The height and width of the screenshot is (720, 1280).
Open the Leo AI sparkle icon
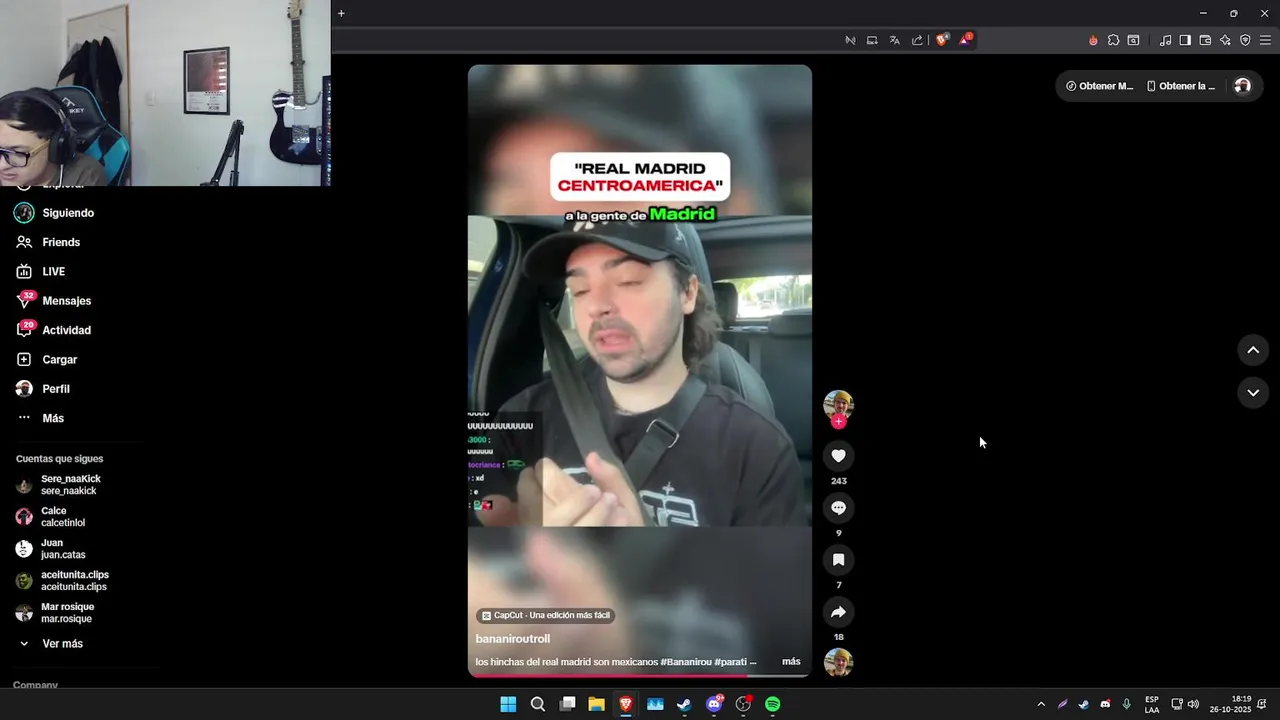1225,40
